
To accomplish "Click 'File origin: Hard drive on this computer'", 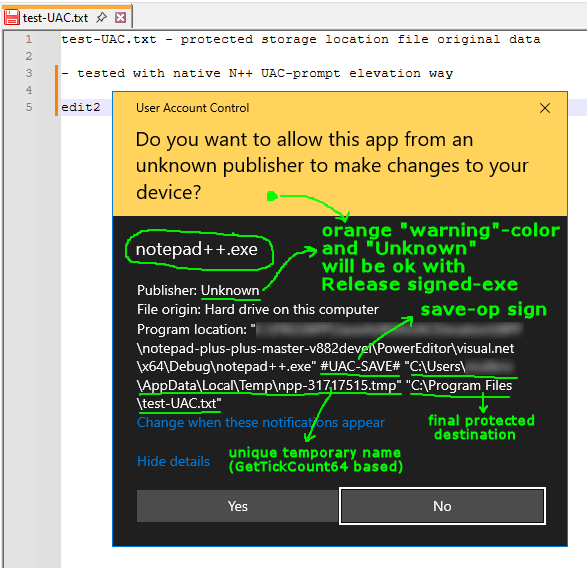I will 258,310.
